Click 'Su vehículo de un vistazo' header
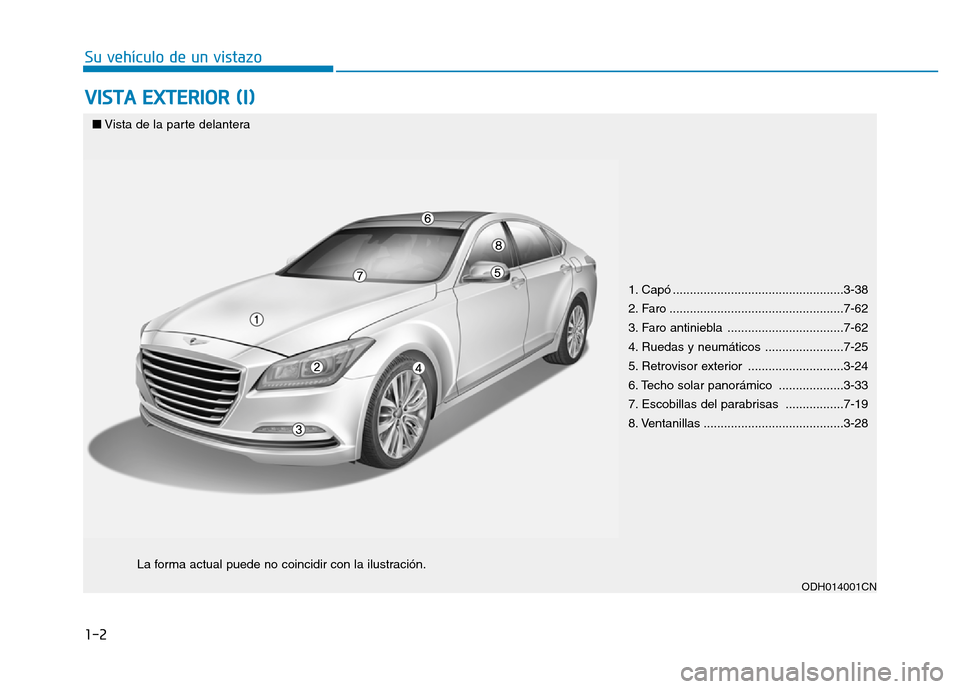Screen dimensions: 960x689 [x=173, y=57]
